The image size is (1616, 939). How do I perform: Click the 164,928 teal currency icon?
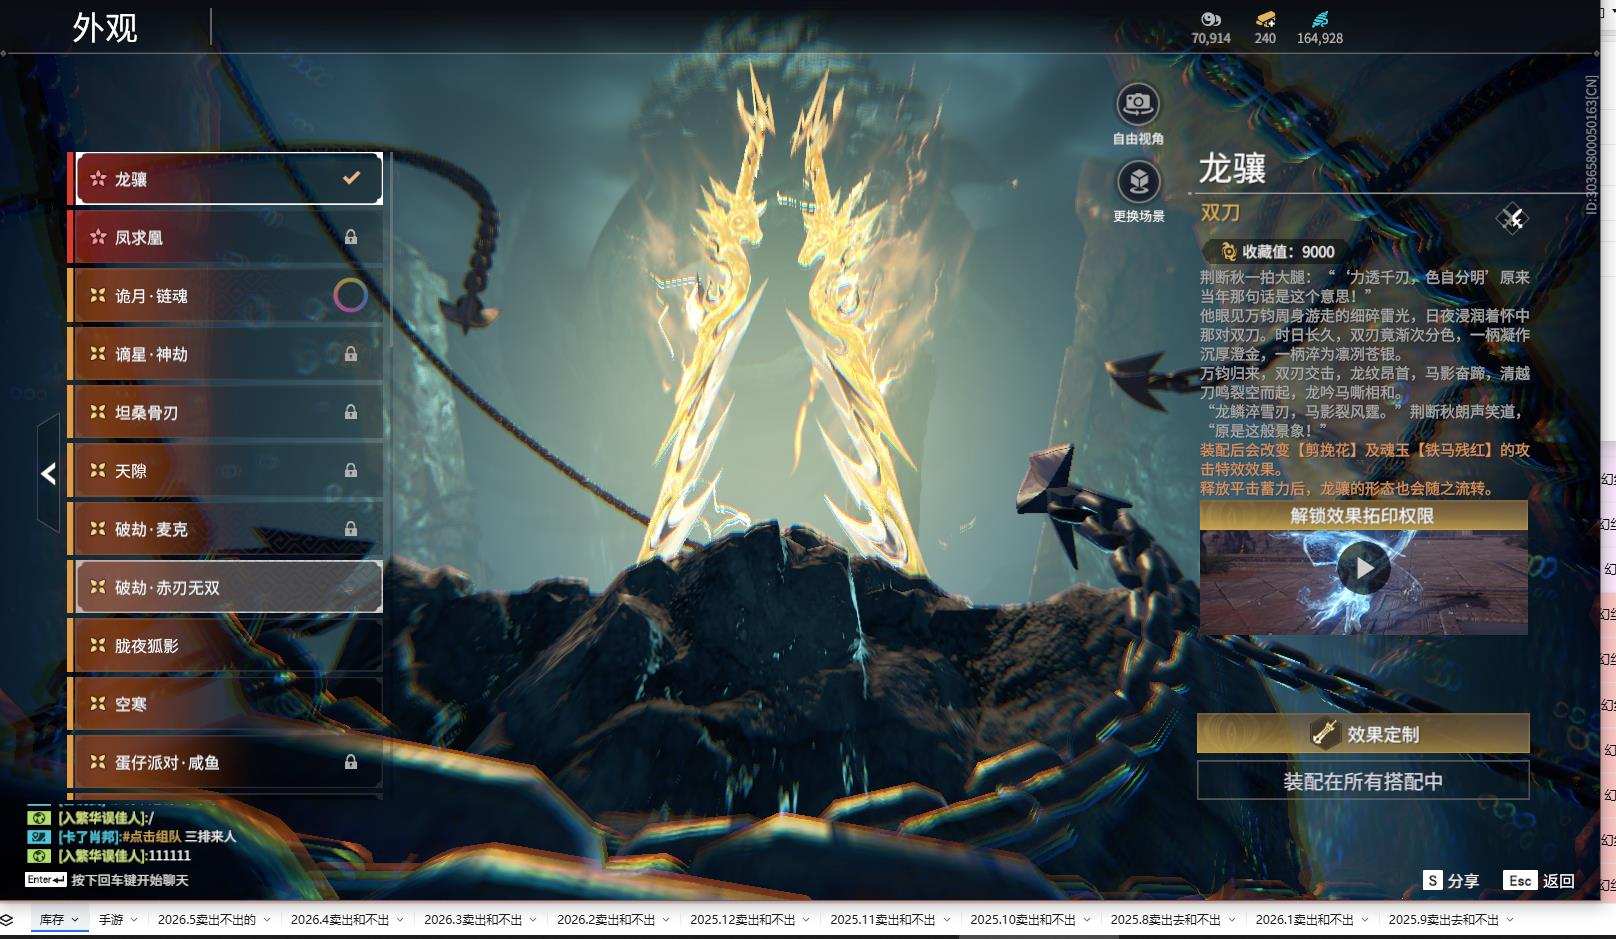point(1320,19)
